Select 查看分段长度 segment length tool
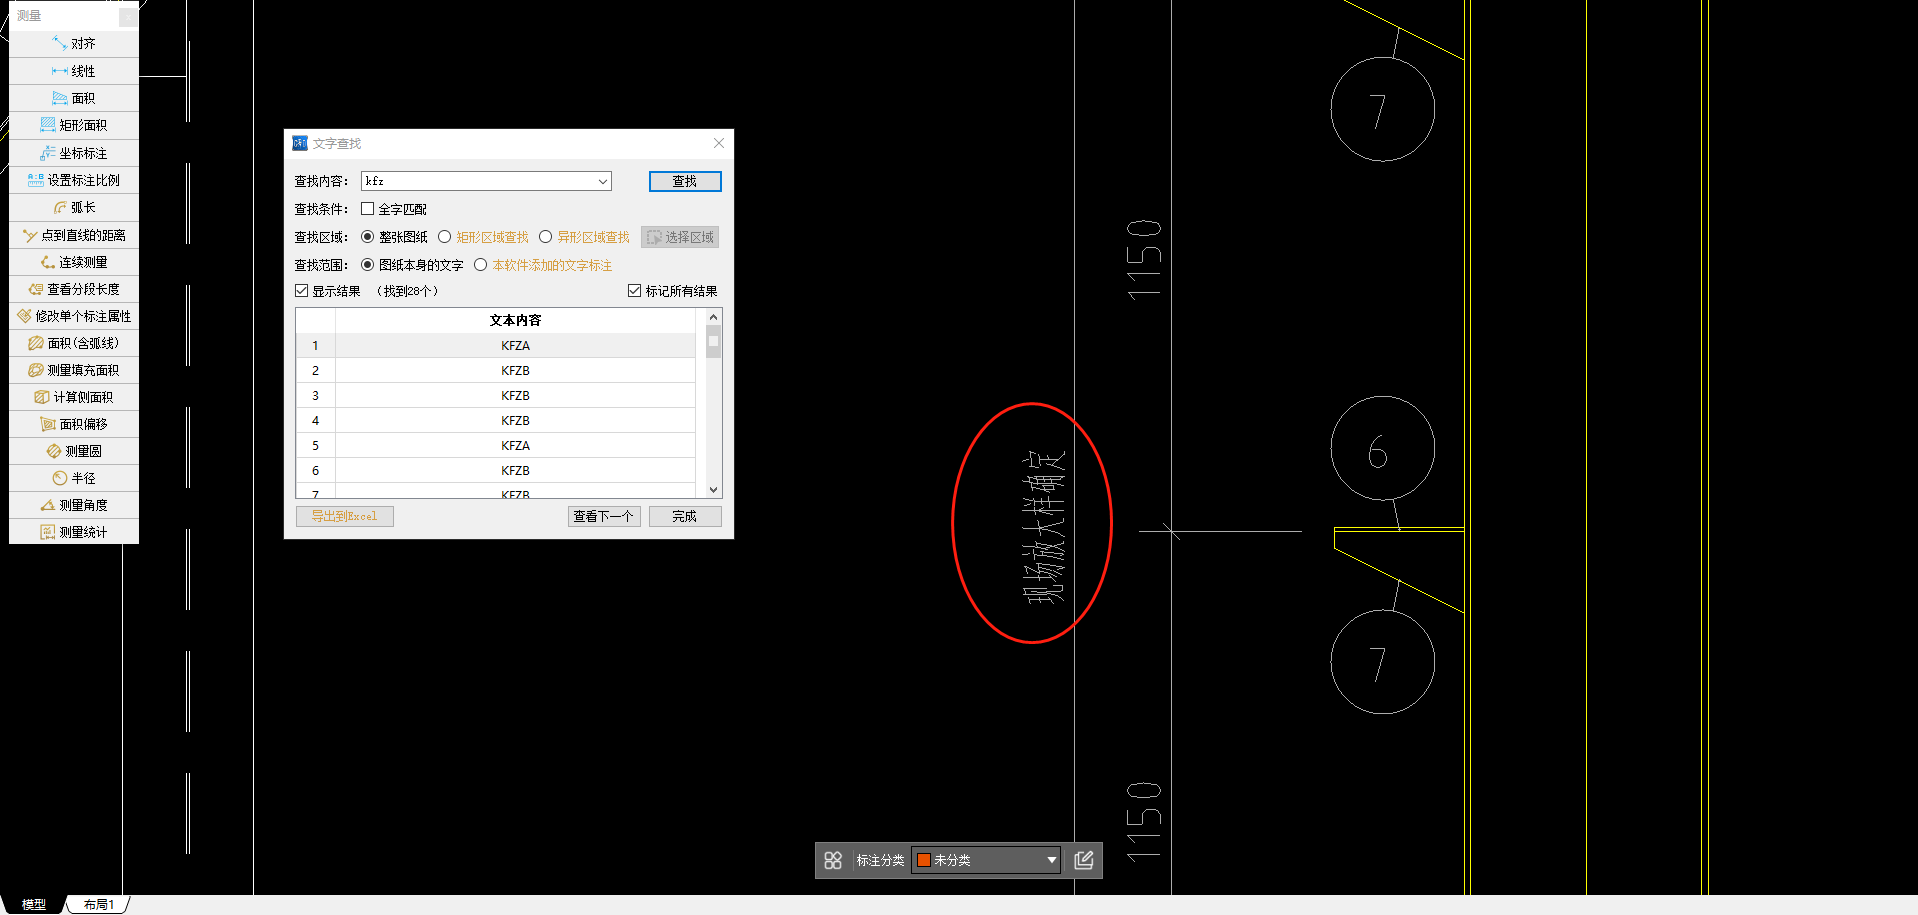This screenshot has height=915, width=1918. 74,289
